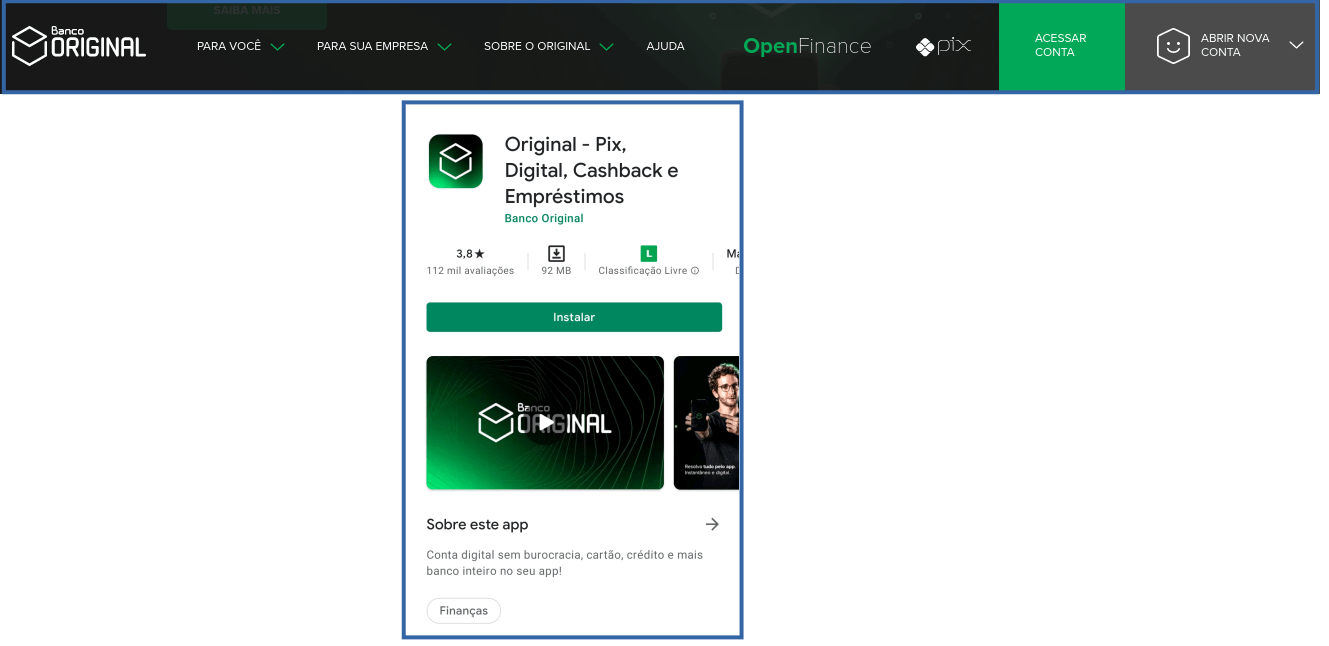View the 112 mil avaliações ratings

point(469,261)
